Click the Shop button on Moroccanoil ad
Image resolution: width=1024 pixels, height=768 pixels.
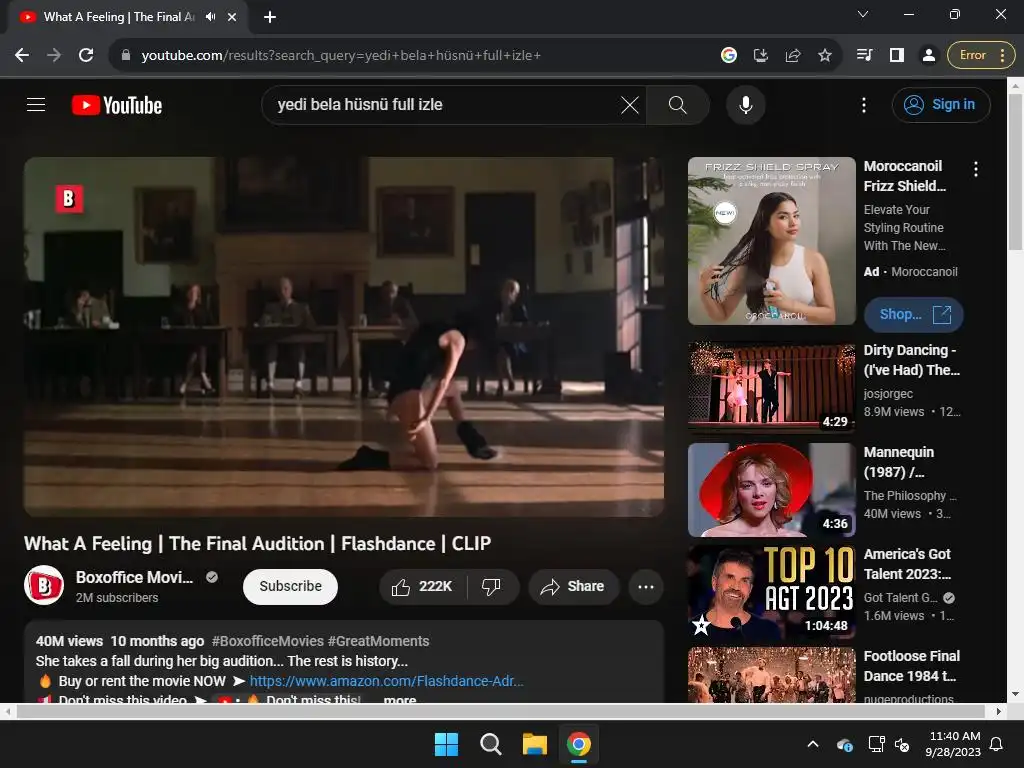click(x=914, y=315)
